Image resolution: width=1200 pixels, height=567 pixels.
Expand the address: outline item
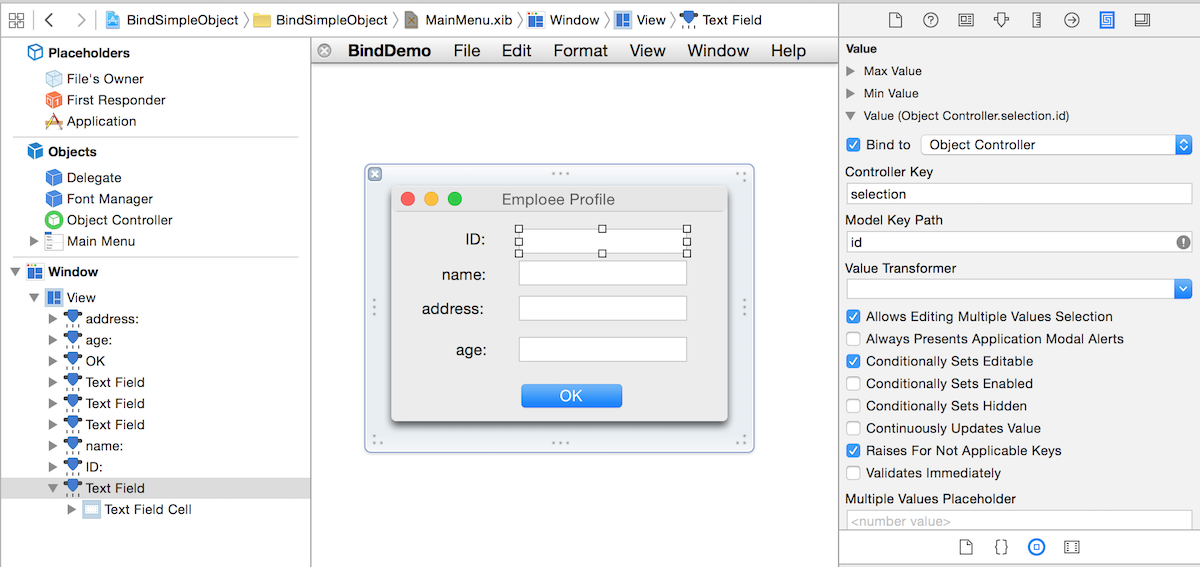click(53, 318)
